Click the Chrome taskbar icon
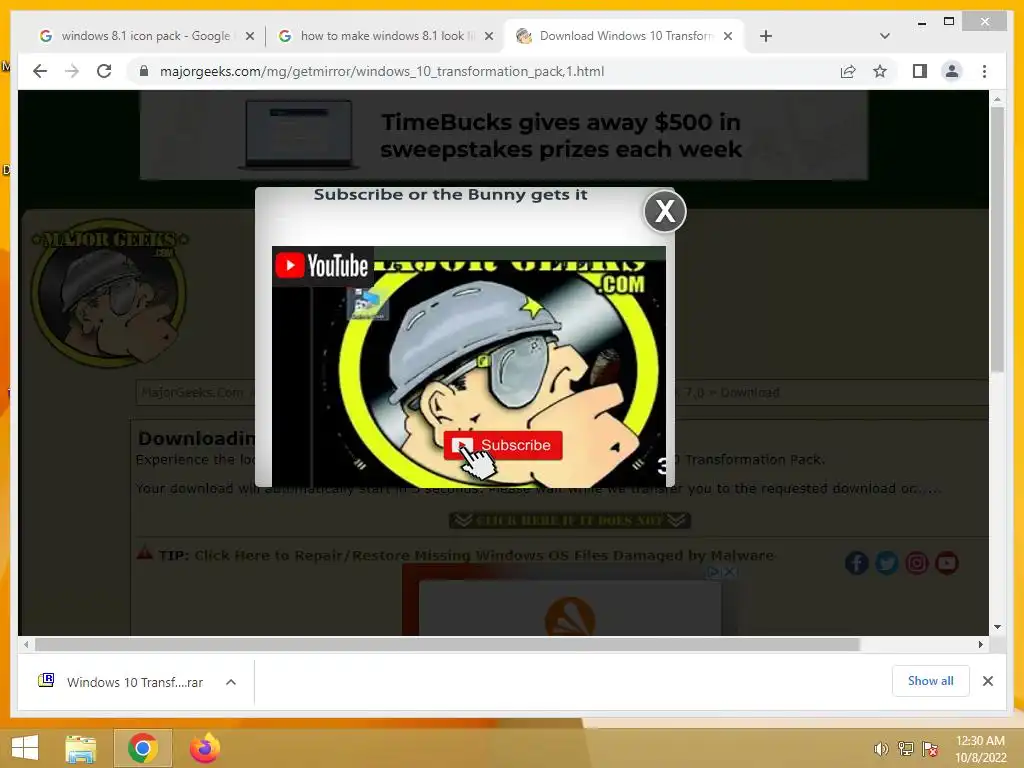The image size is (1024, 768). click(x=143, y=748)
